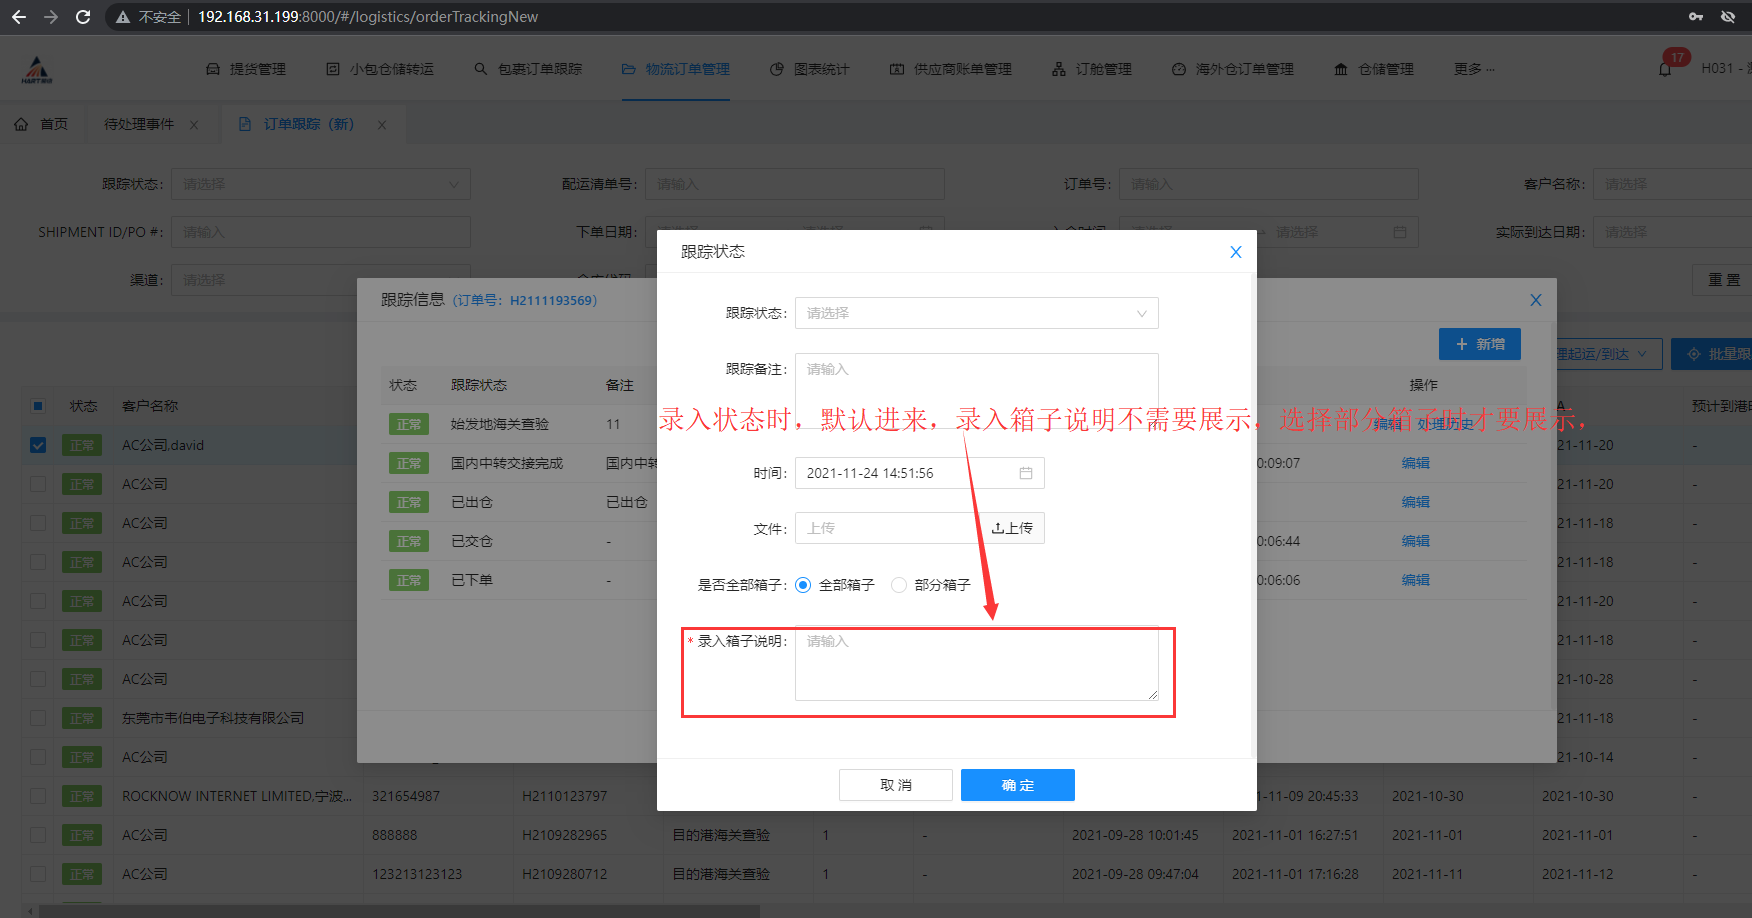
Task: Click the 上传 upload button
Action: coord(1012,528)
